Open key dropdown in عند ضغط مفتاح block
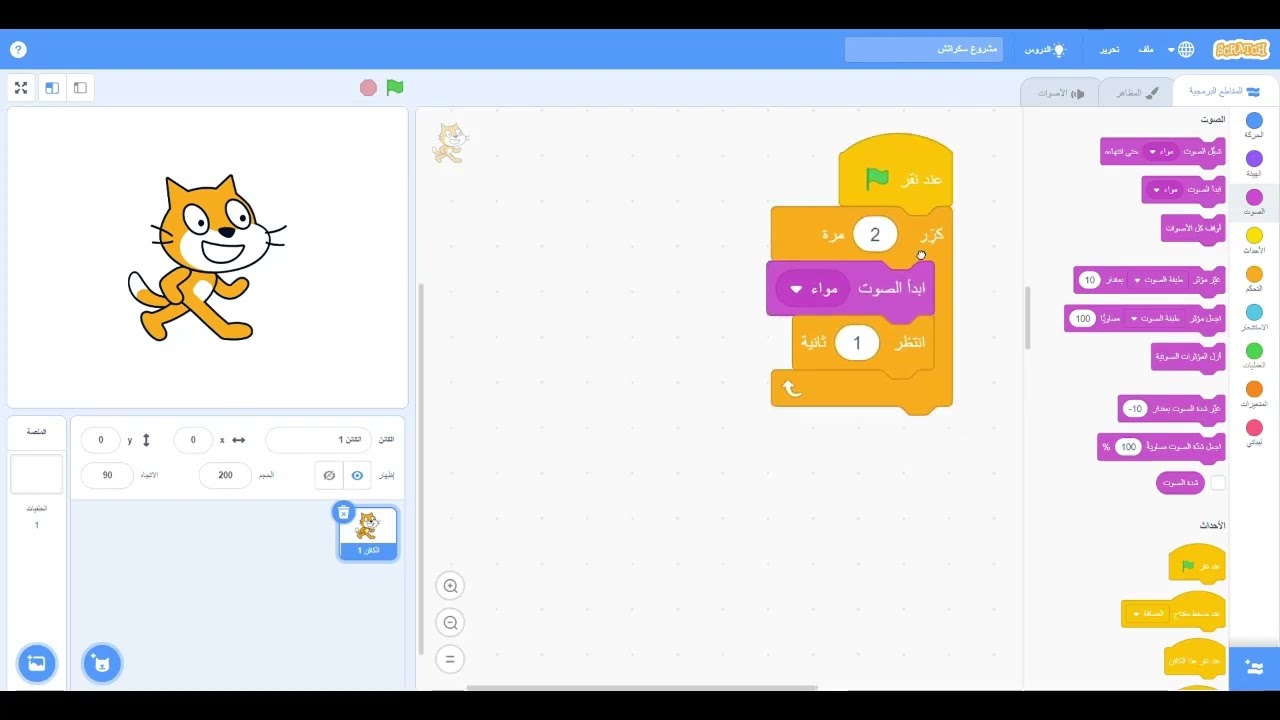This screenshot has height=720, width=1280. pyautogui.click(x=1146, y=613)
